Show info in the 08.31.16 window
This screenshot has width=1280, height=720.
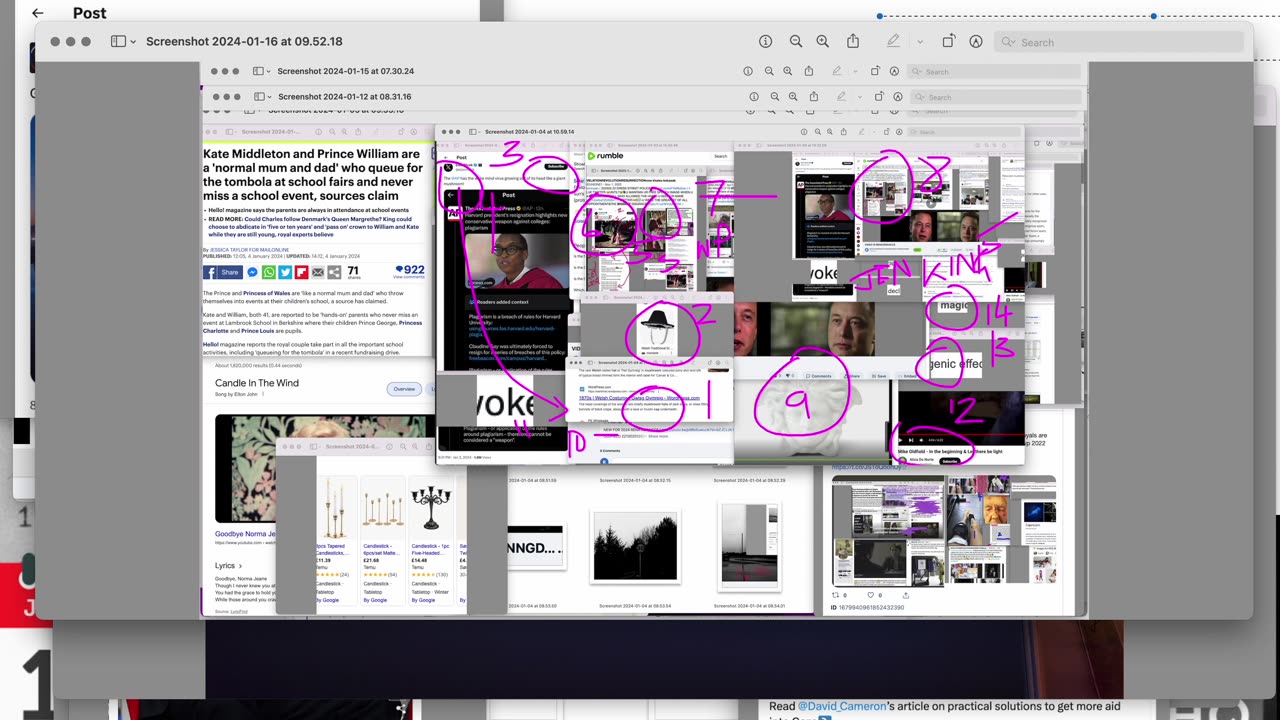[x=754, y=97]
